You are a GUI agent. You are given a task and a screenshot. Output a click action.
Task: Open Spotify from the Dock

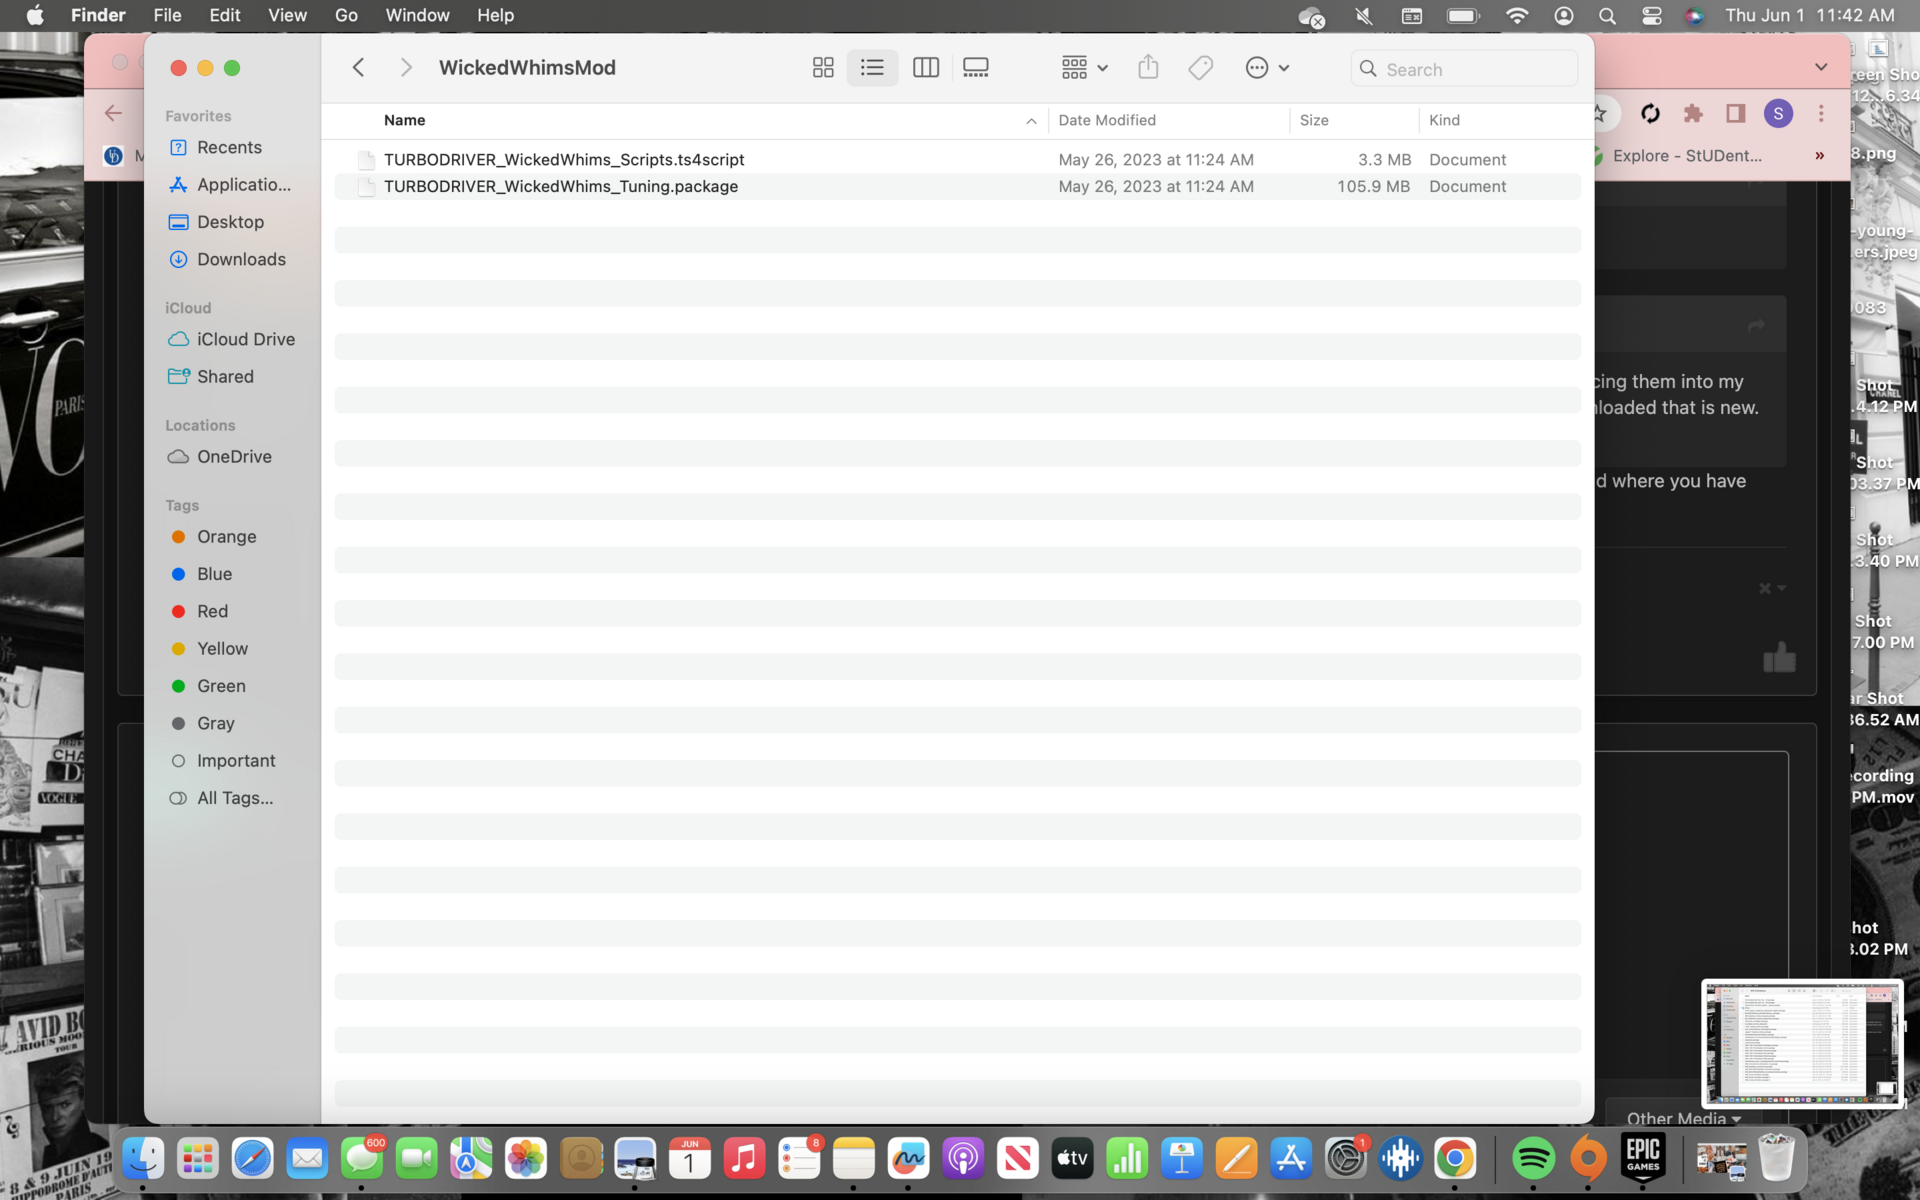pos(1533,1159)
